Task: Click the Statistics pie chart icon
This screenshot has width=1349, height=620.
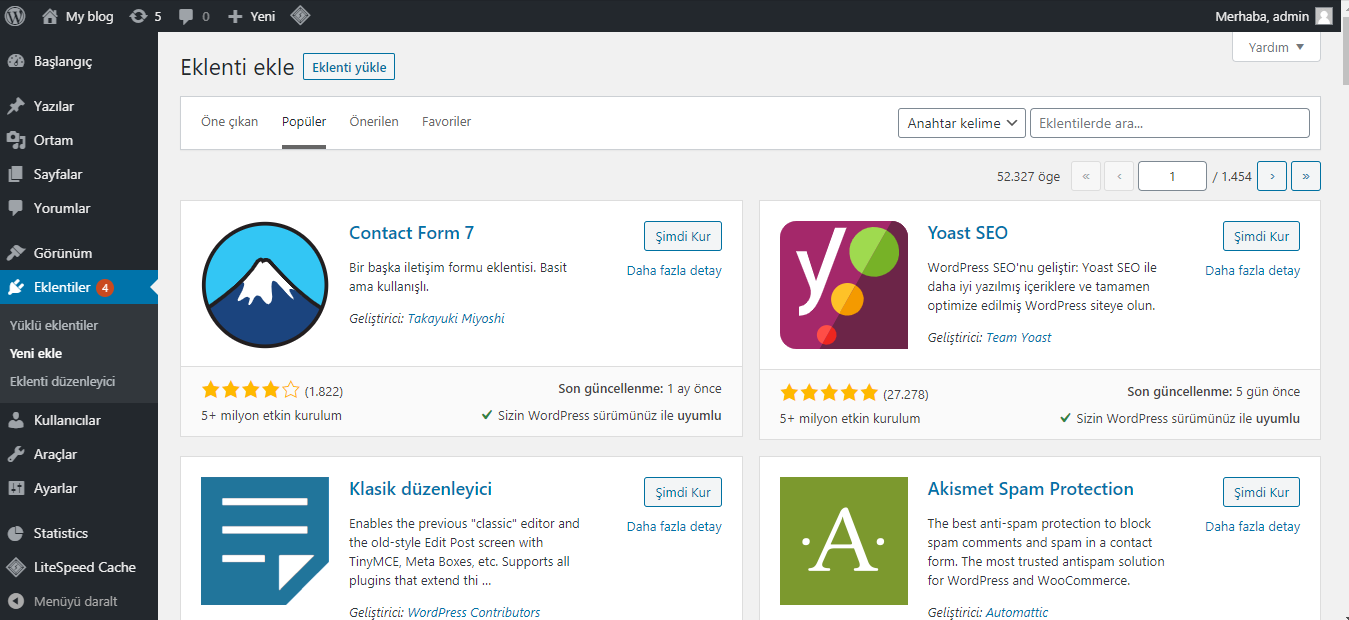Action: (16, 533)
